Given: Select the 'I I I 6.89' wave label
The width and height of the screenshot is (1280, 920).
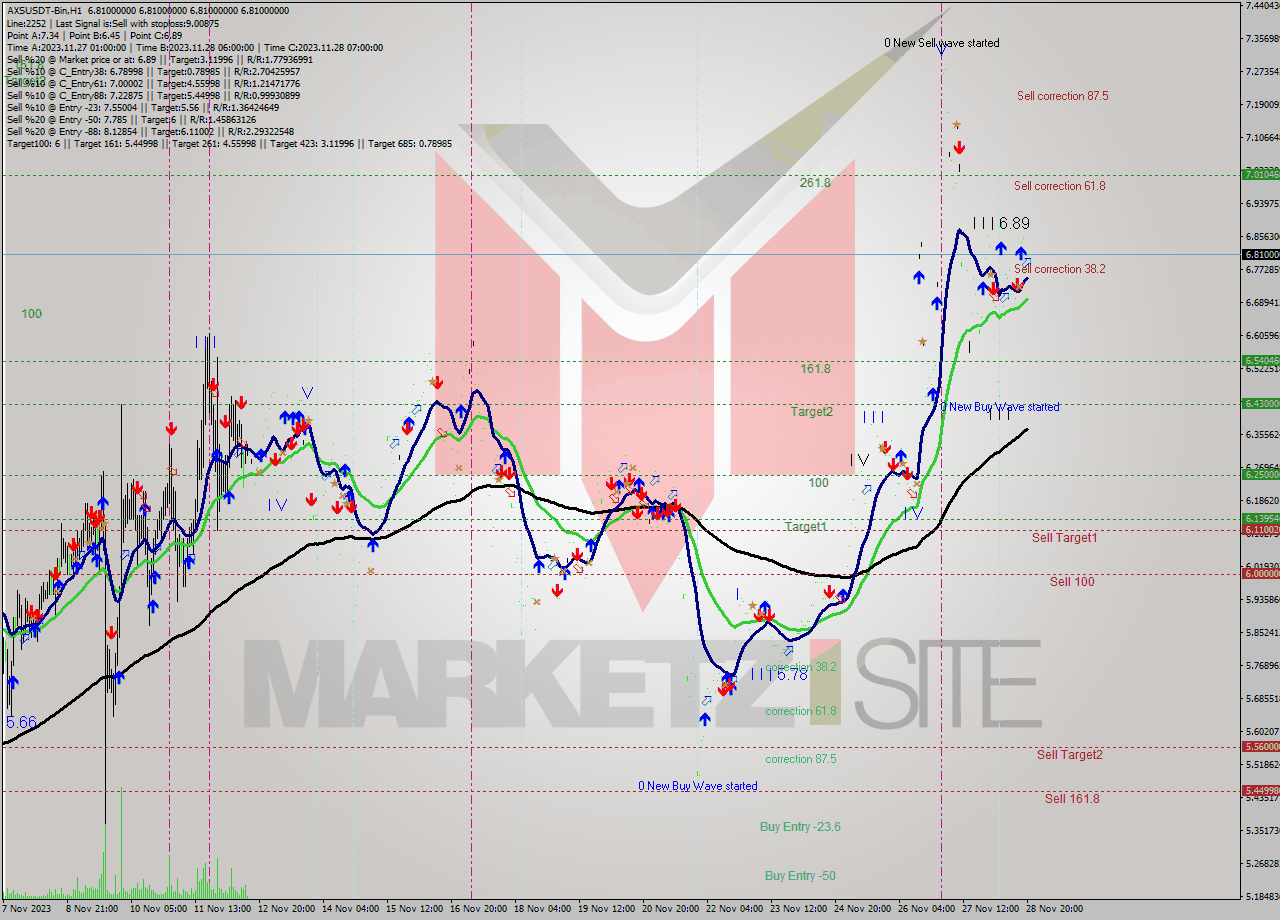Looking at the screenshot, I should (x=1001, y=224).
